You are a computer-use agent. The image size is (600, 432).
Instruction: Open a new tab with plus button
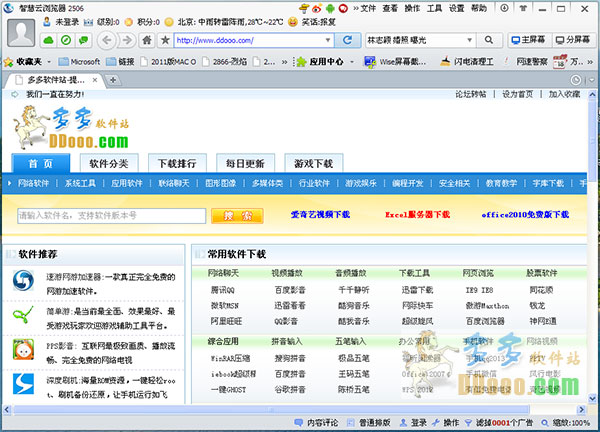(x=113, y=80)
